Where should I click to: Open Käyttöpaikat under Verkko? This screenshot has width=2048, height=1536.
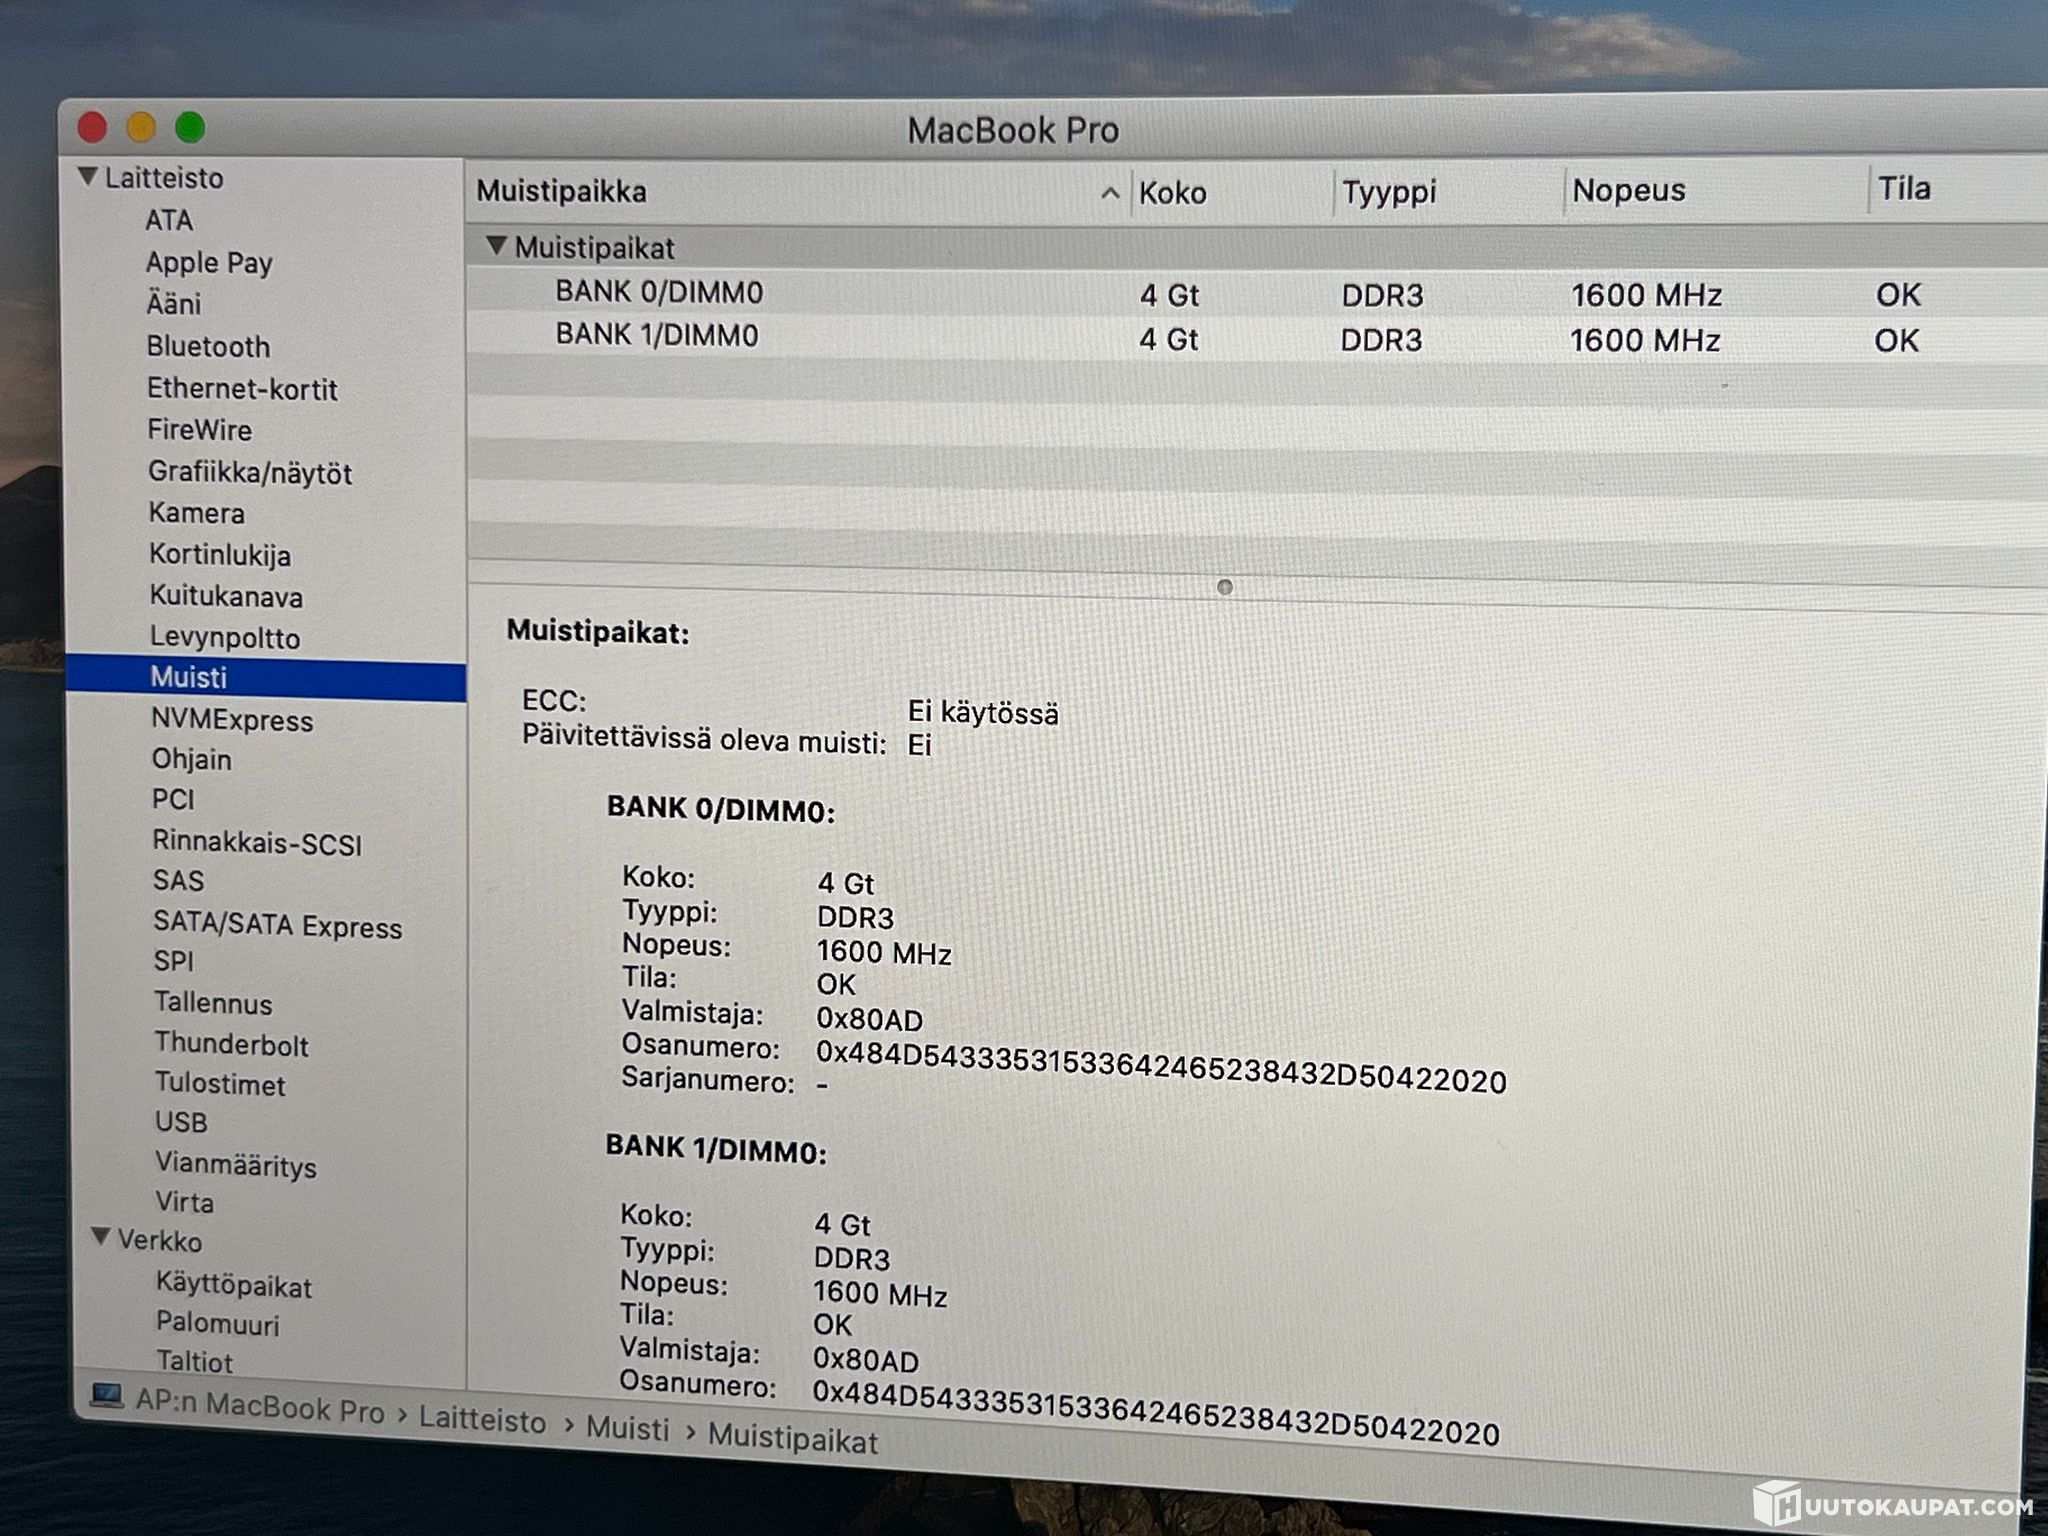coord(234,1286)
